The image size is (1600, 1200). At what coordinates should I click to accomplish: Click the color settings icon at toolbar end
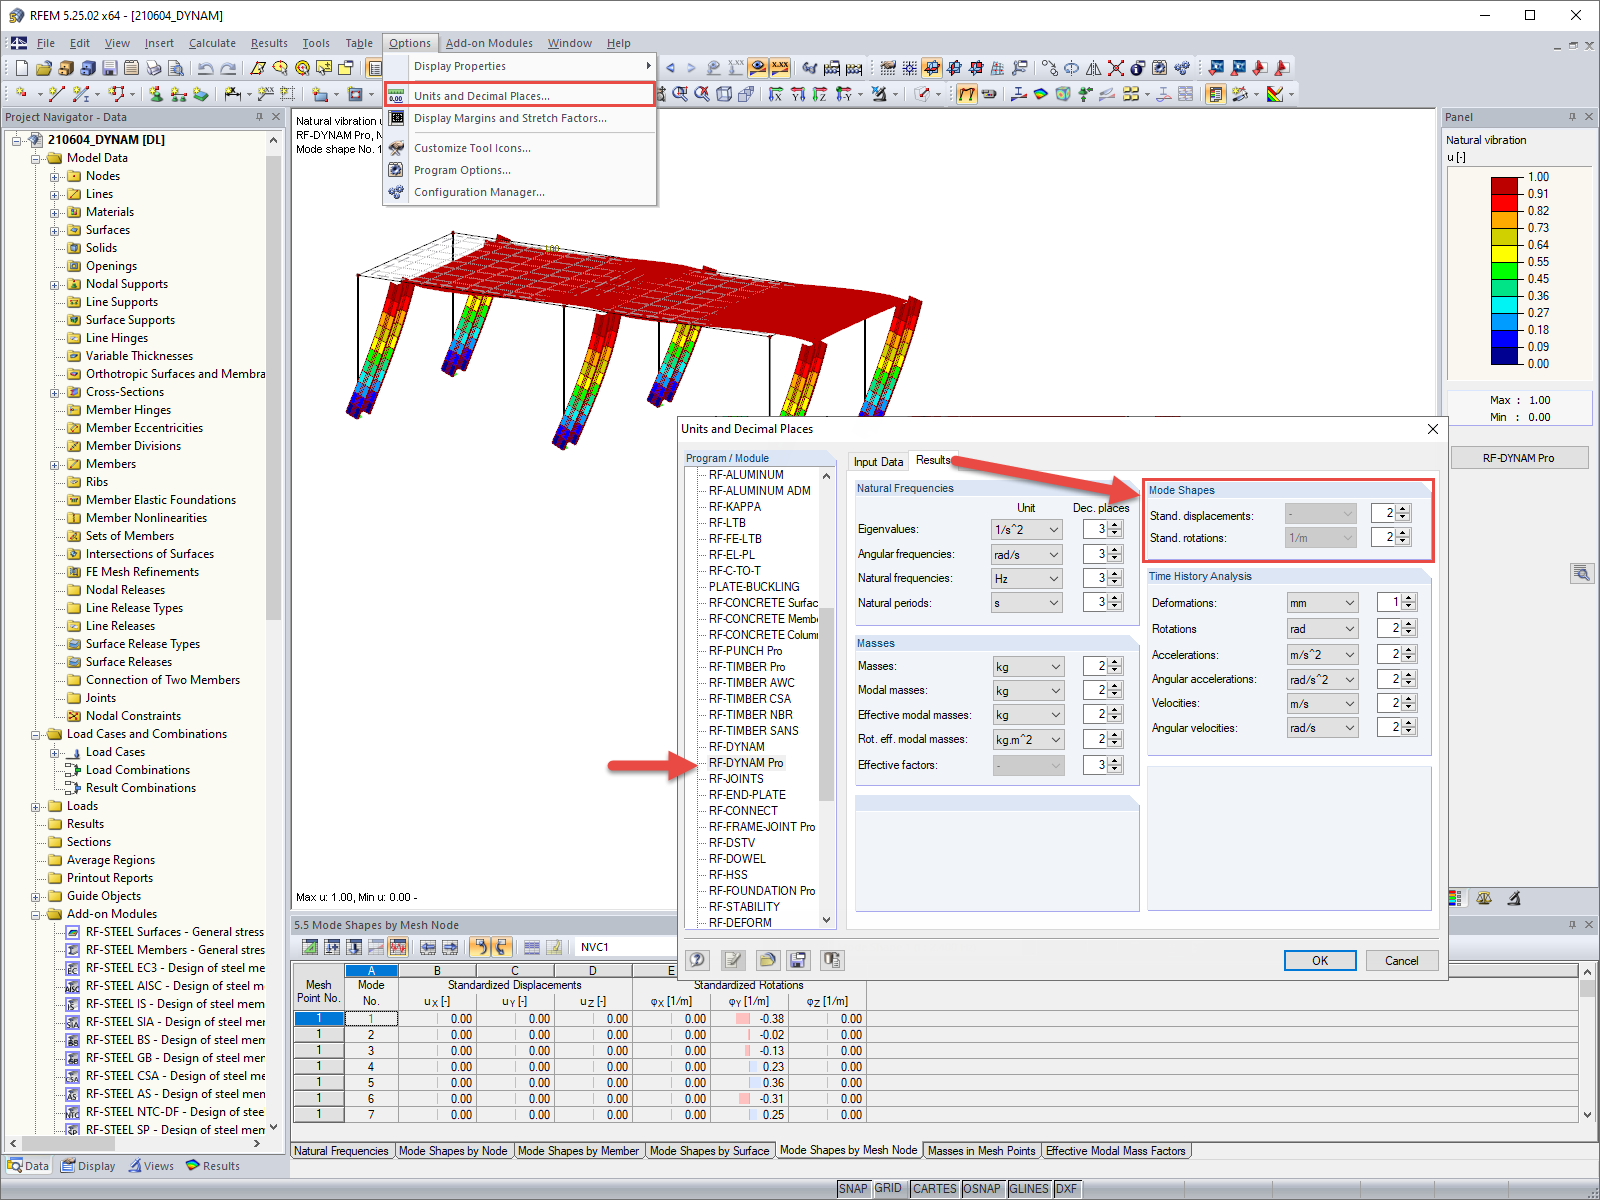1275,94
